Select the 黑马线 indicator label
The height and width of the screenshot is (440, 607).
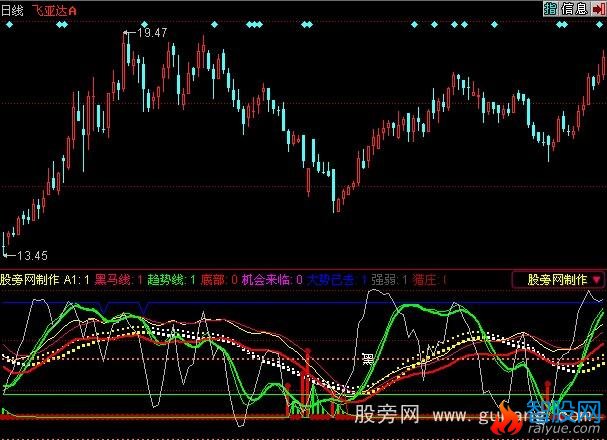pos(112,281)
